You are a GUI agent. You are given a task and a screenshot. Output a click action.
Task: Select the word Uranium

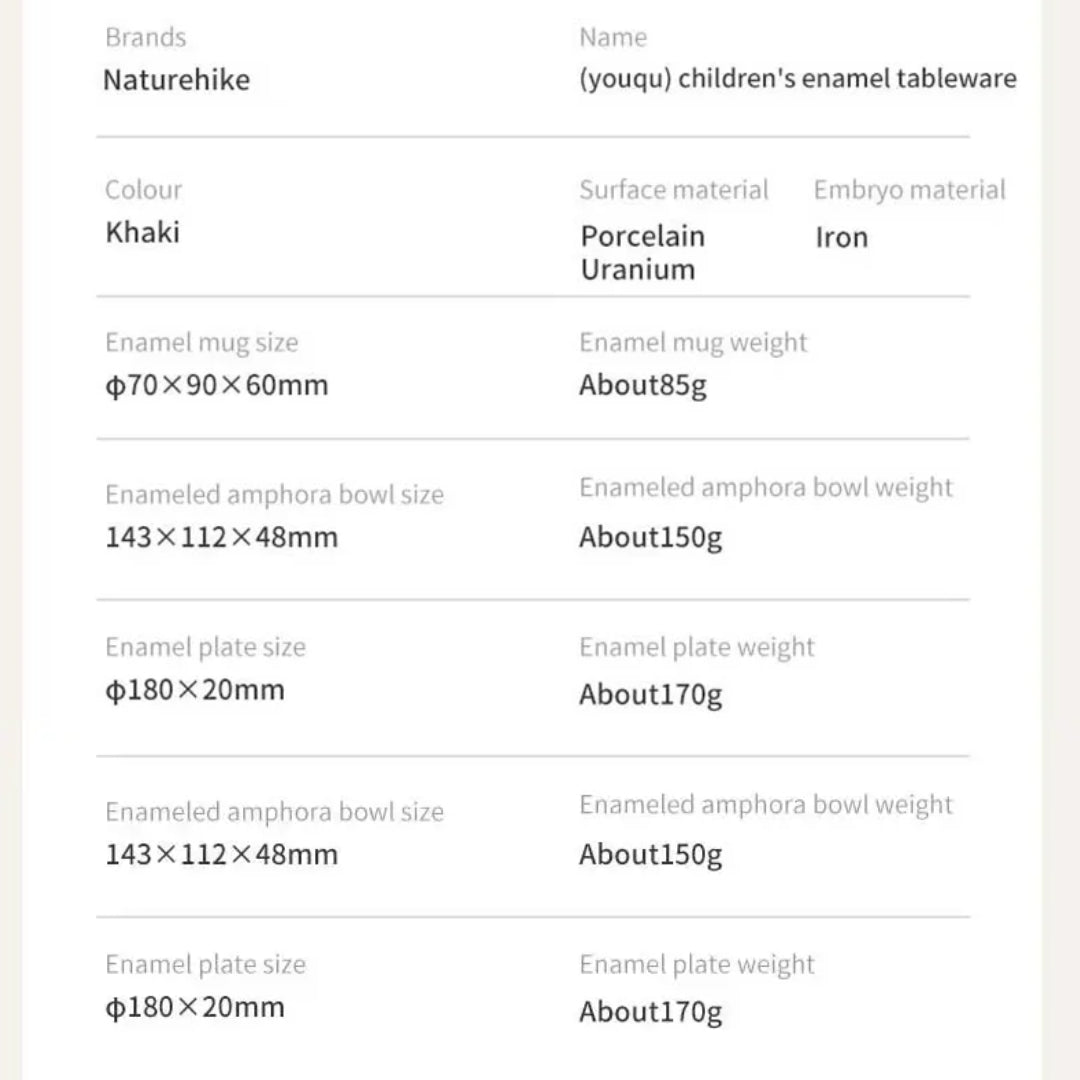[638, 269]
